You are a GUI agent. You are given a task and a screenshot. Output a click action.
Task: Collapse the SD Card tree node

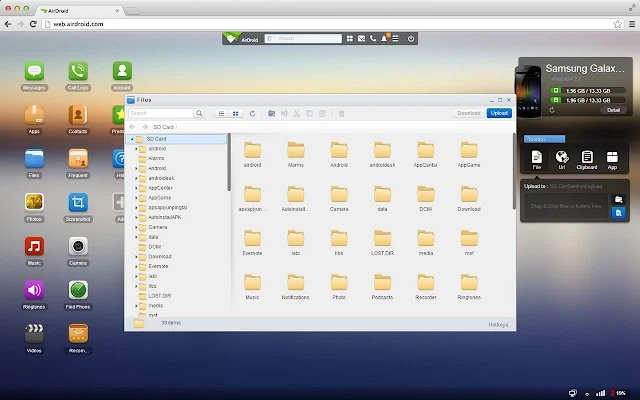pos(130,139)
